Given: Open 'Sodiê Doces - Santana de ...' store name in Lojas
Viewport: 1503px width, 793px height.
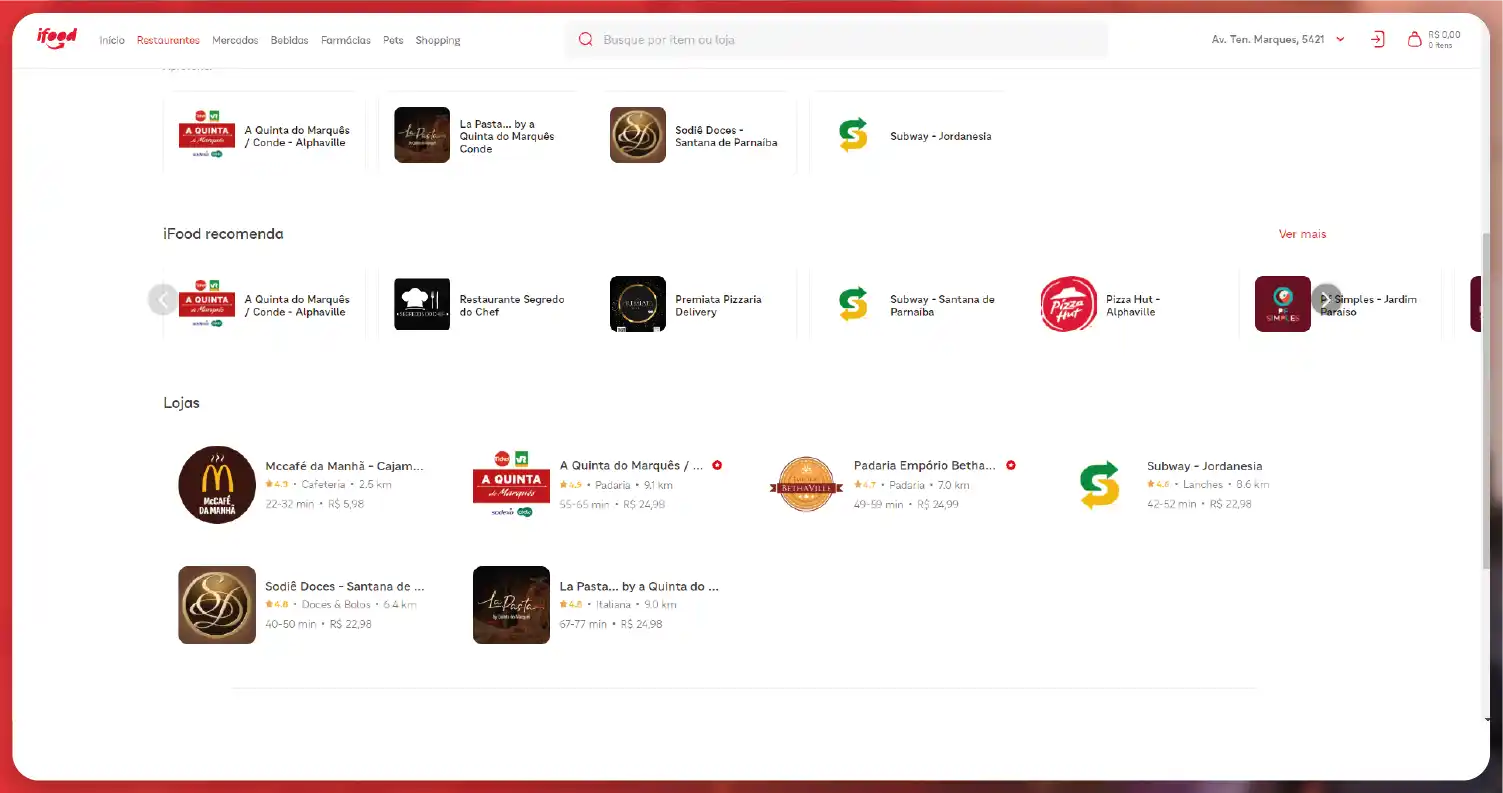Looking at the screenshot, I should [x=345, y=586].
